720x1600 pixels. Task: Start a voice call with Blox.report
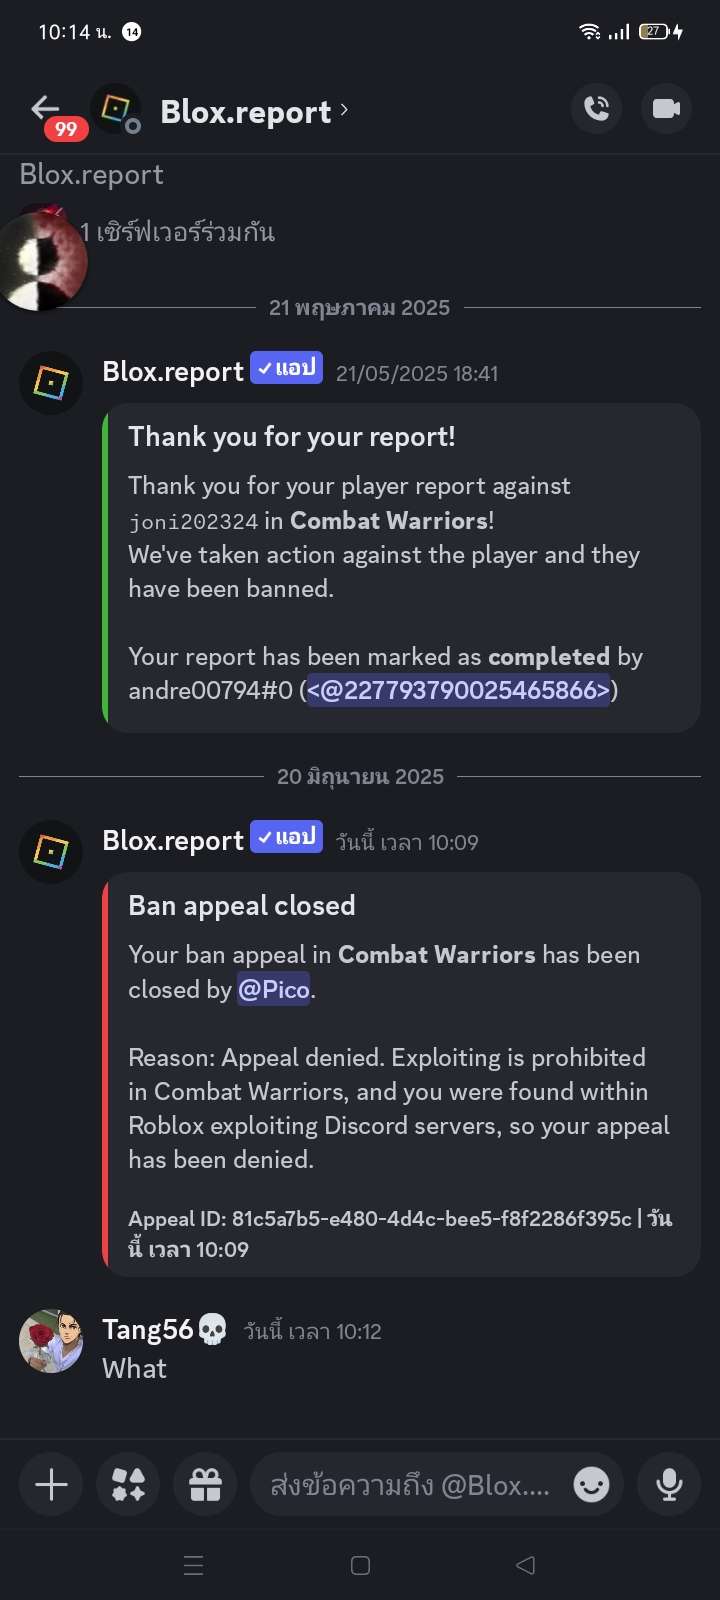coord(597,108)
